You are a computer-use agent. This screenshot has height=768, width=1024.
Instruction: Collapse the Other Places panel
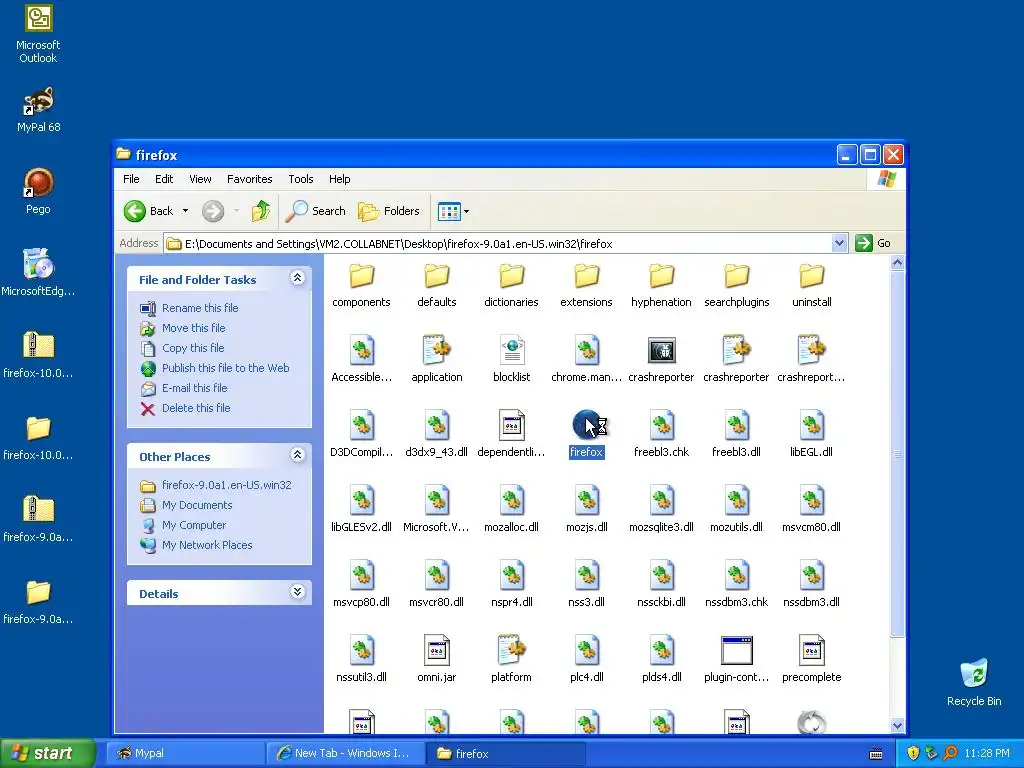click(297, 455)
